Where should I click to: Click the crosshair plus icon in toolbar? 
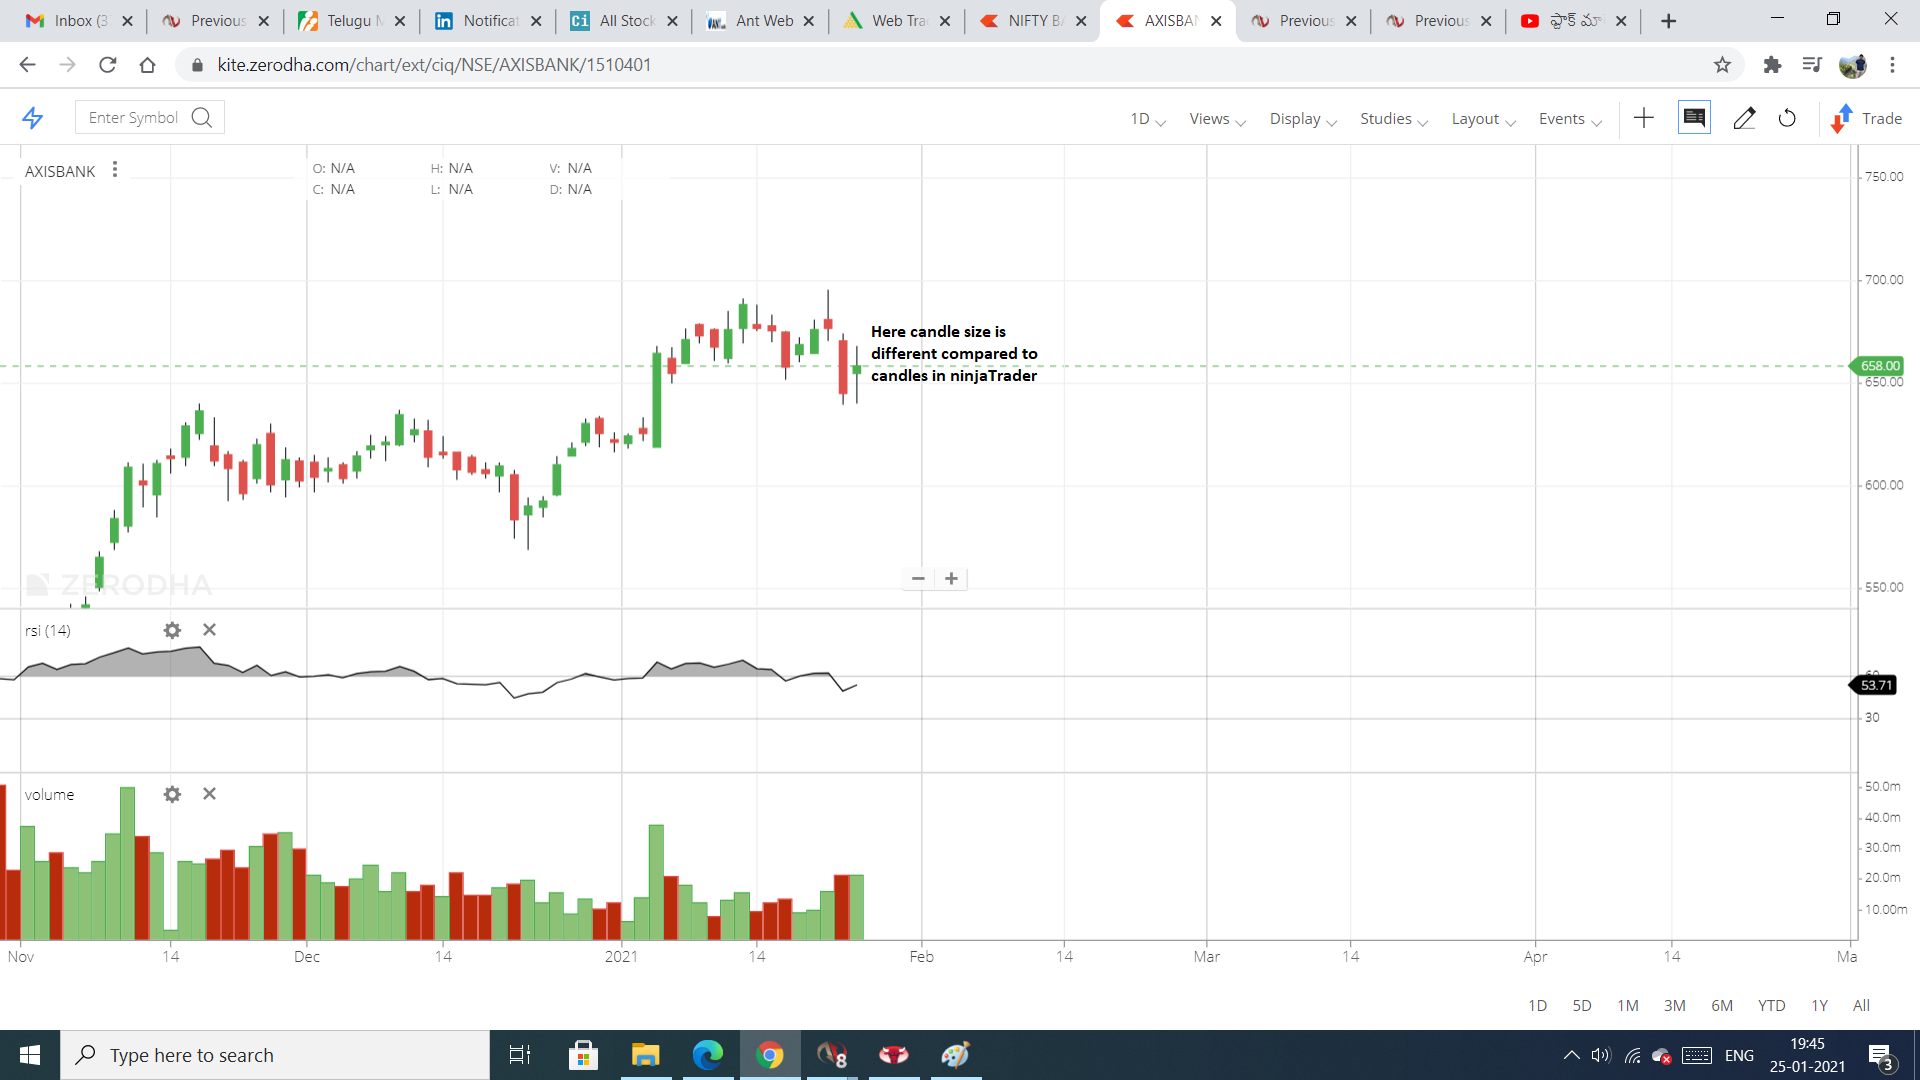[x=1644, y=118]
